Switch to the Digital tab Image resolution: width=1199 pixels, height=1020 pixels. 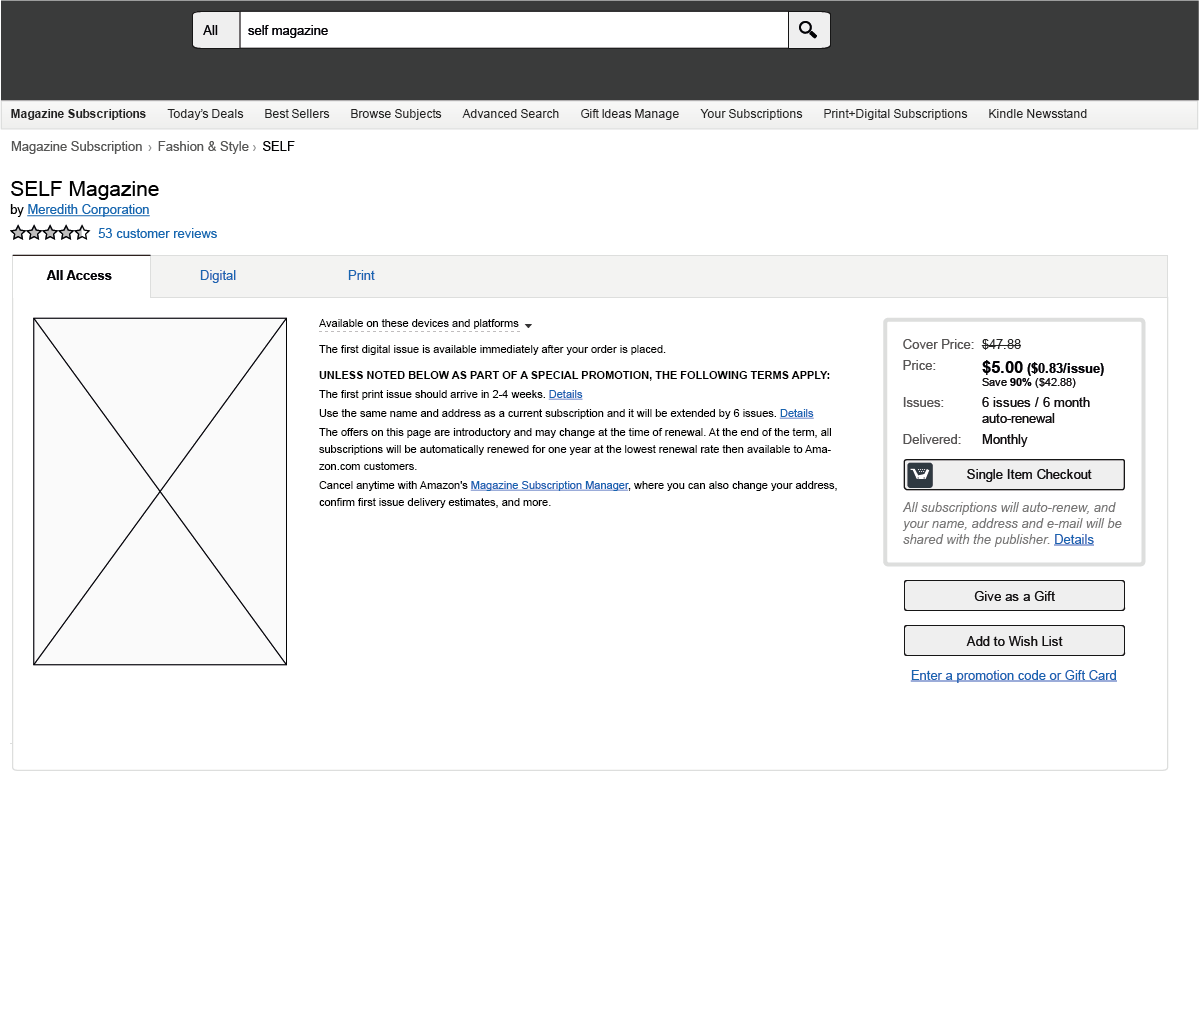pyautogui.click(x=218, y=275)
